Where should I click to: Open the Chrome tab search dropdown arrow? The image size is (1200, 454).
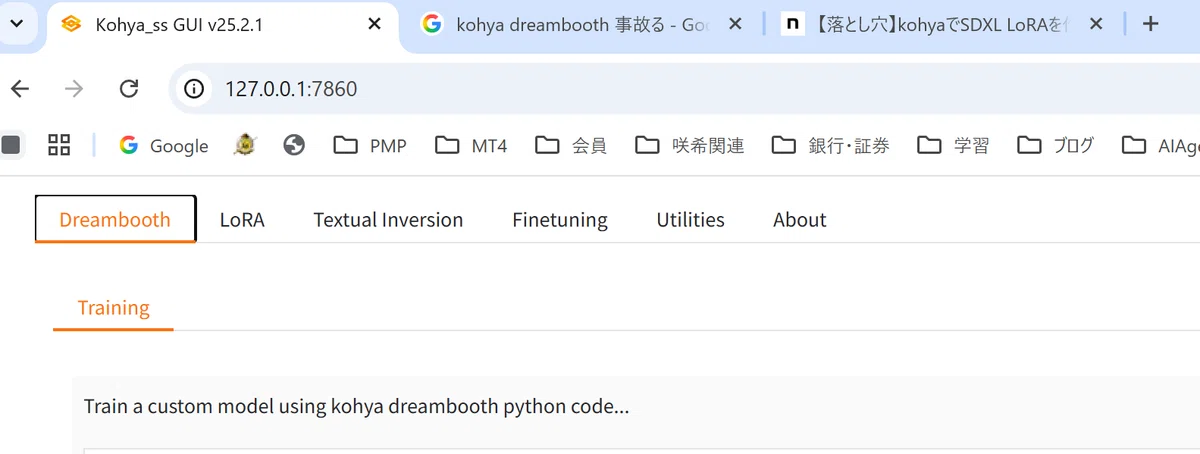tap(17, 24)
